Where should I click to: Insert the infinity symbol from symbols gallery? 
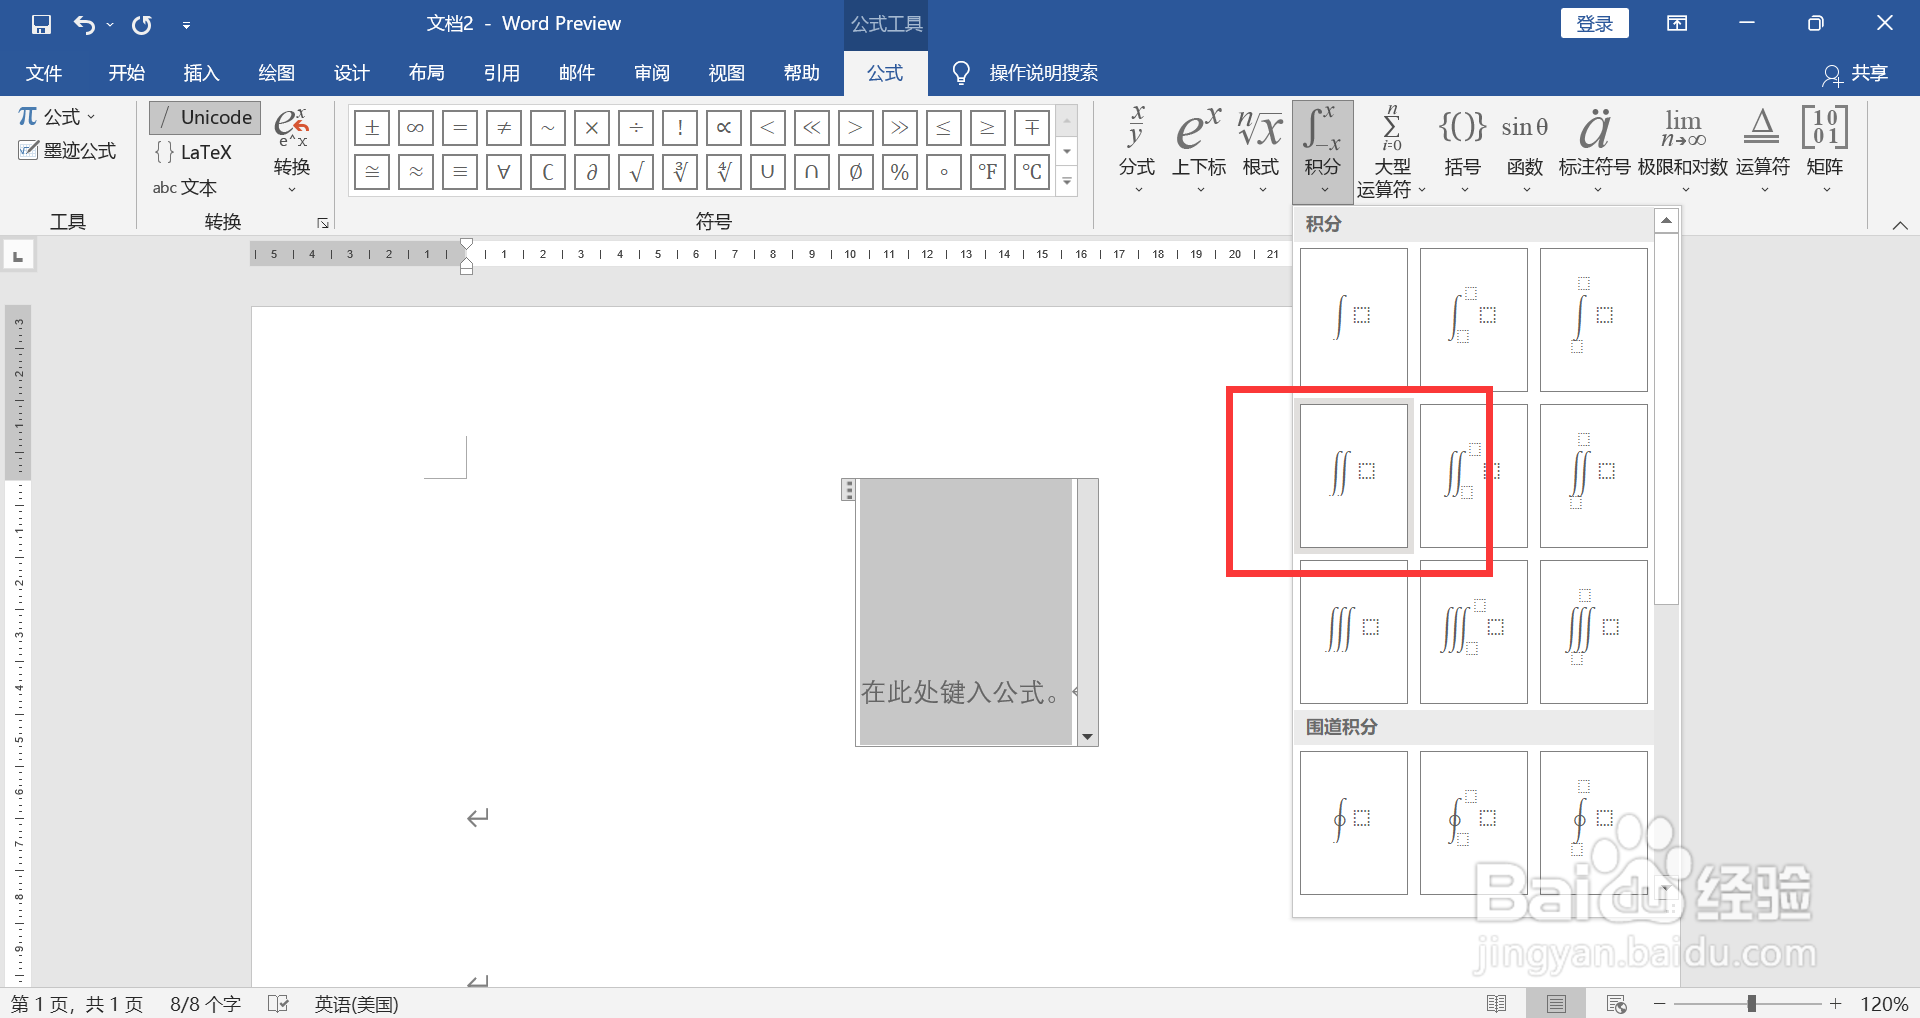click(x=415, y=127)
